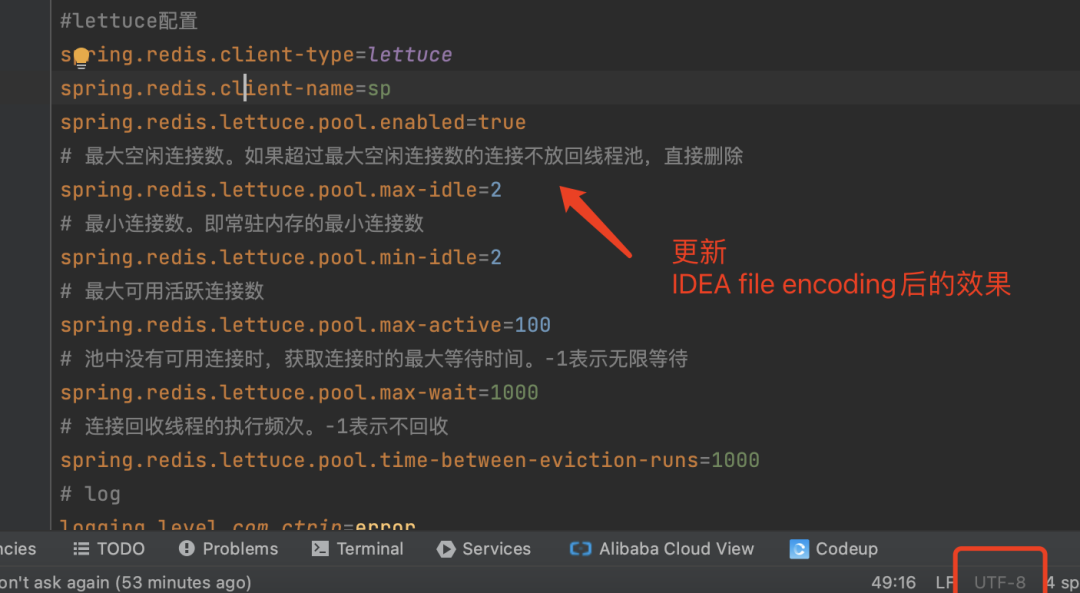Open the Terminal tool window icon
Image resolution: width=1080 pixels, height=593 pixels.
point(320,548)
